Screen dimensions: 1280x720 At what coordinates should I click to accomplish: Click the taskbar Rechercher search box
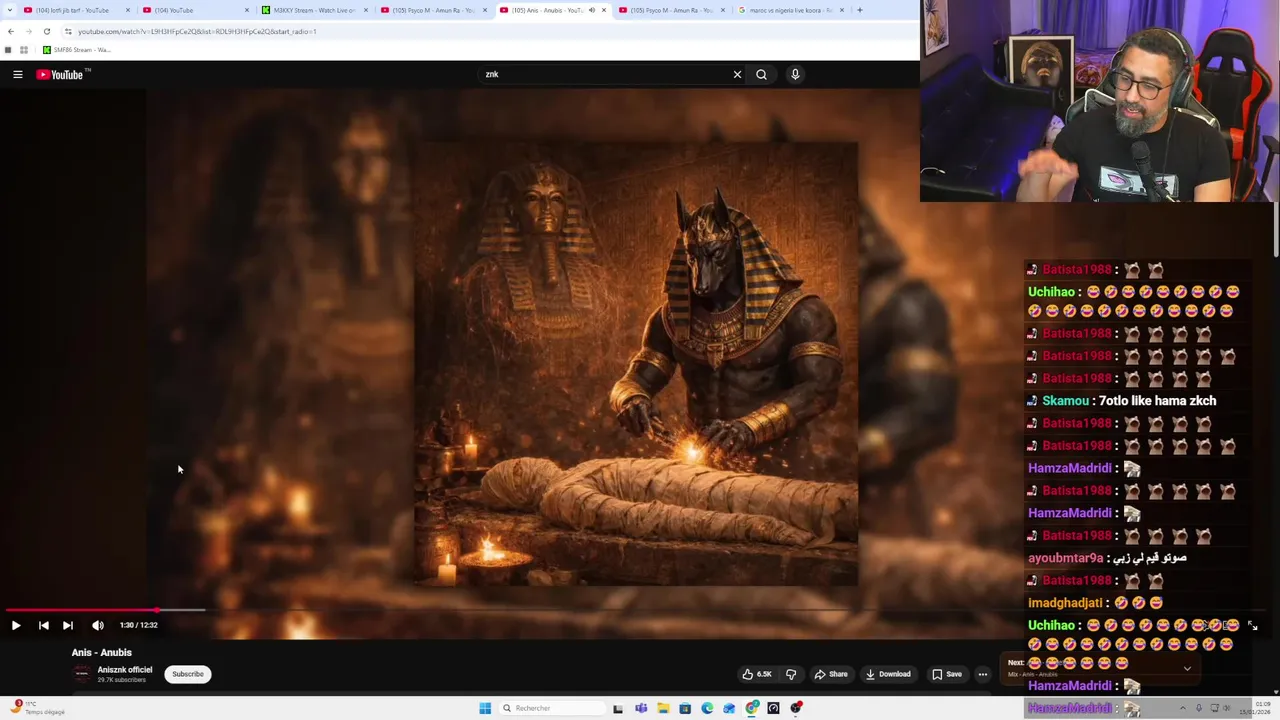[550, 708]
